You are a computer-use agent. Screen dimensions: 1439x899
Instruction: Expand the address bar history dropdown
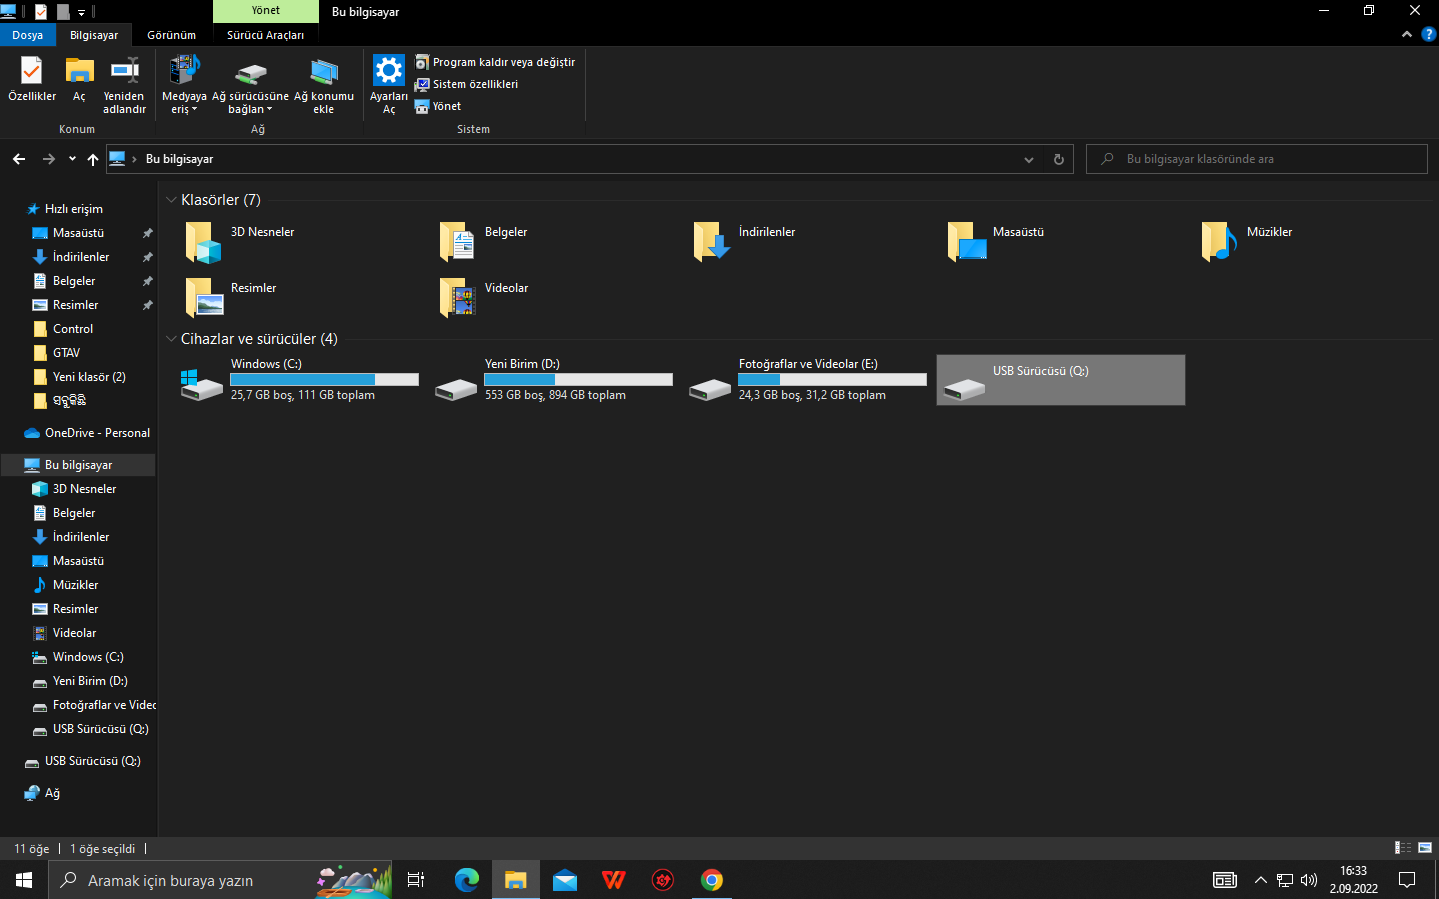tap(1029, 159)
